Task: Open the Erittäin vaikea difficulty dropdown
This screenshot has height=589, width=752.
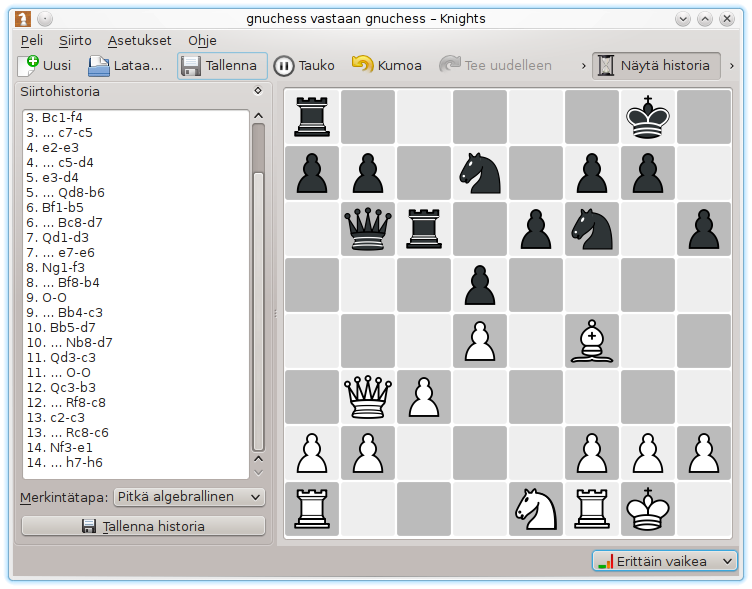Action: click(664, 562)
